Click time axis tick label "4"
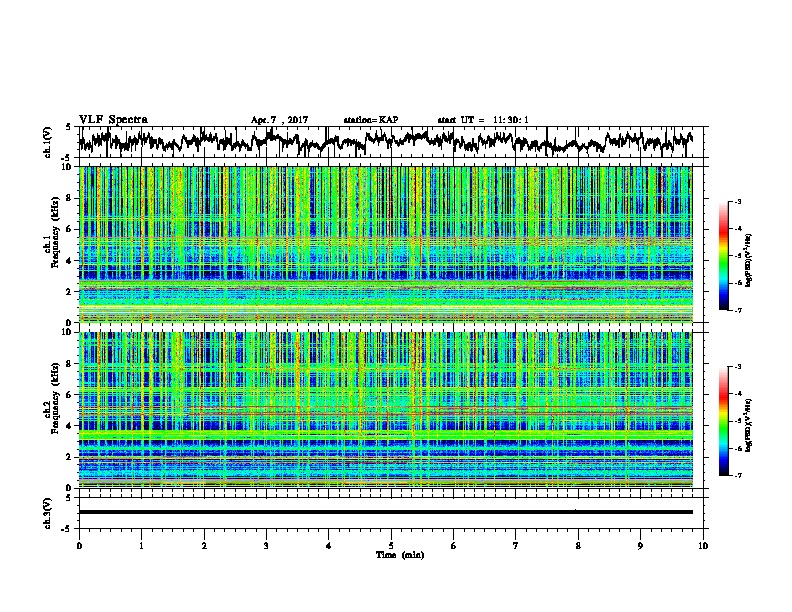The height and width of the screenshot is (612, 792). click(x=329, y=546)
